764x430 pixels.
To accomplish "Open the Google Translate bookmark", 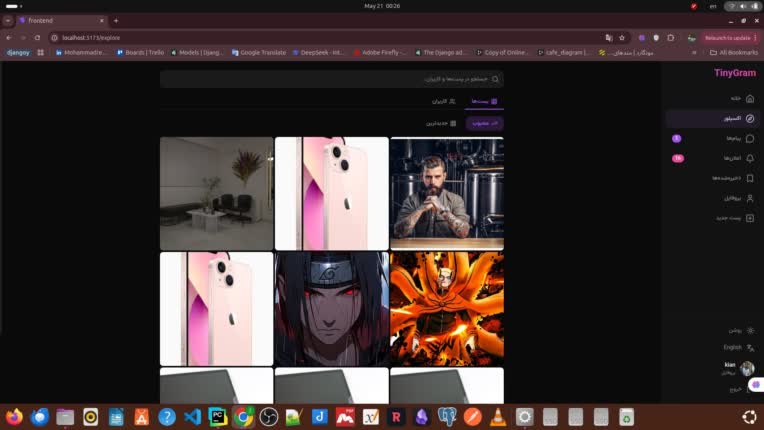I will point(259,52).
